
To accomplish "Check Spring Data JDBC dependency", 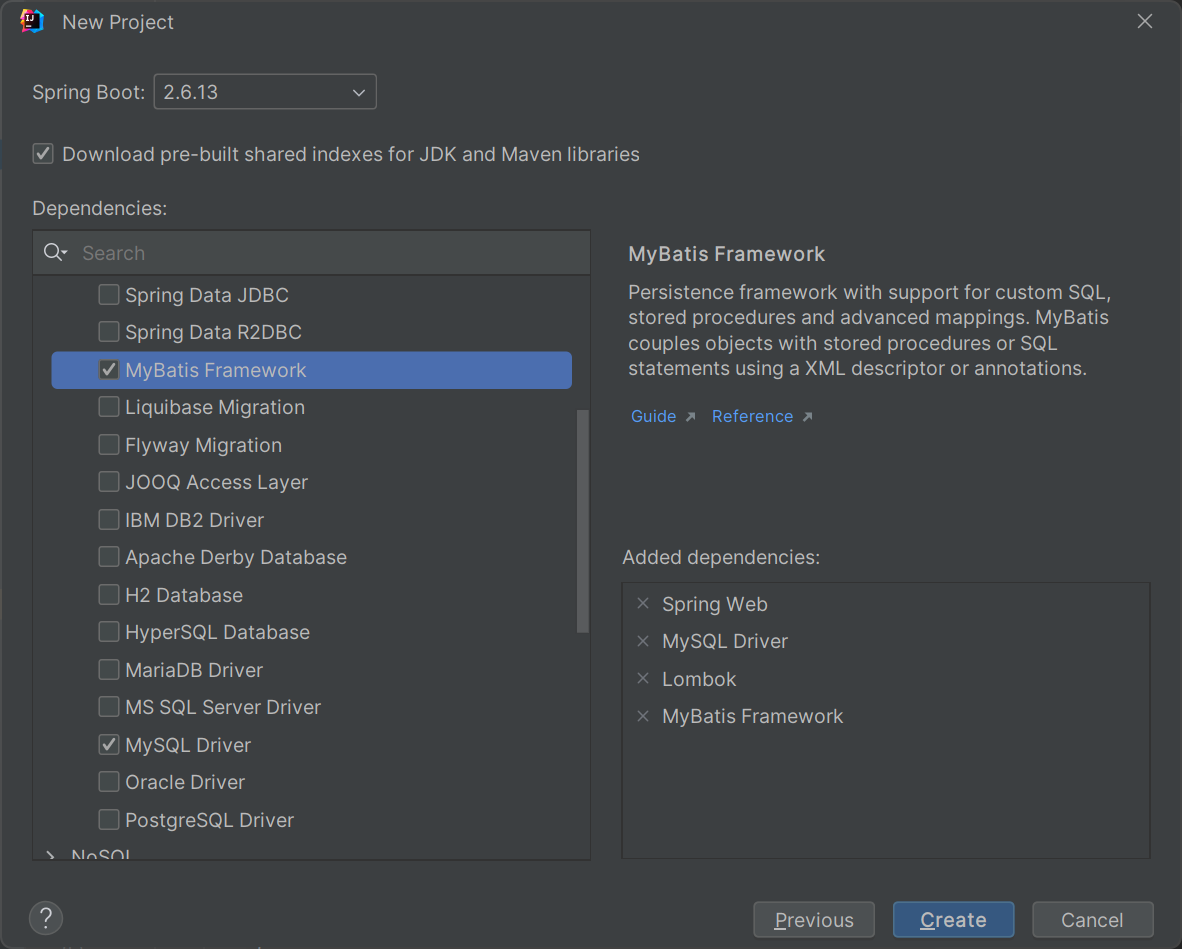I will pos(109,295).
